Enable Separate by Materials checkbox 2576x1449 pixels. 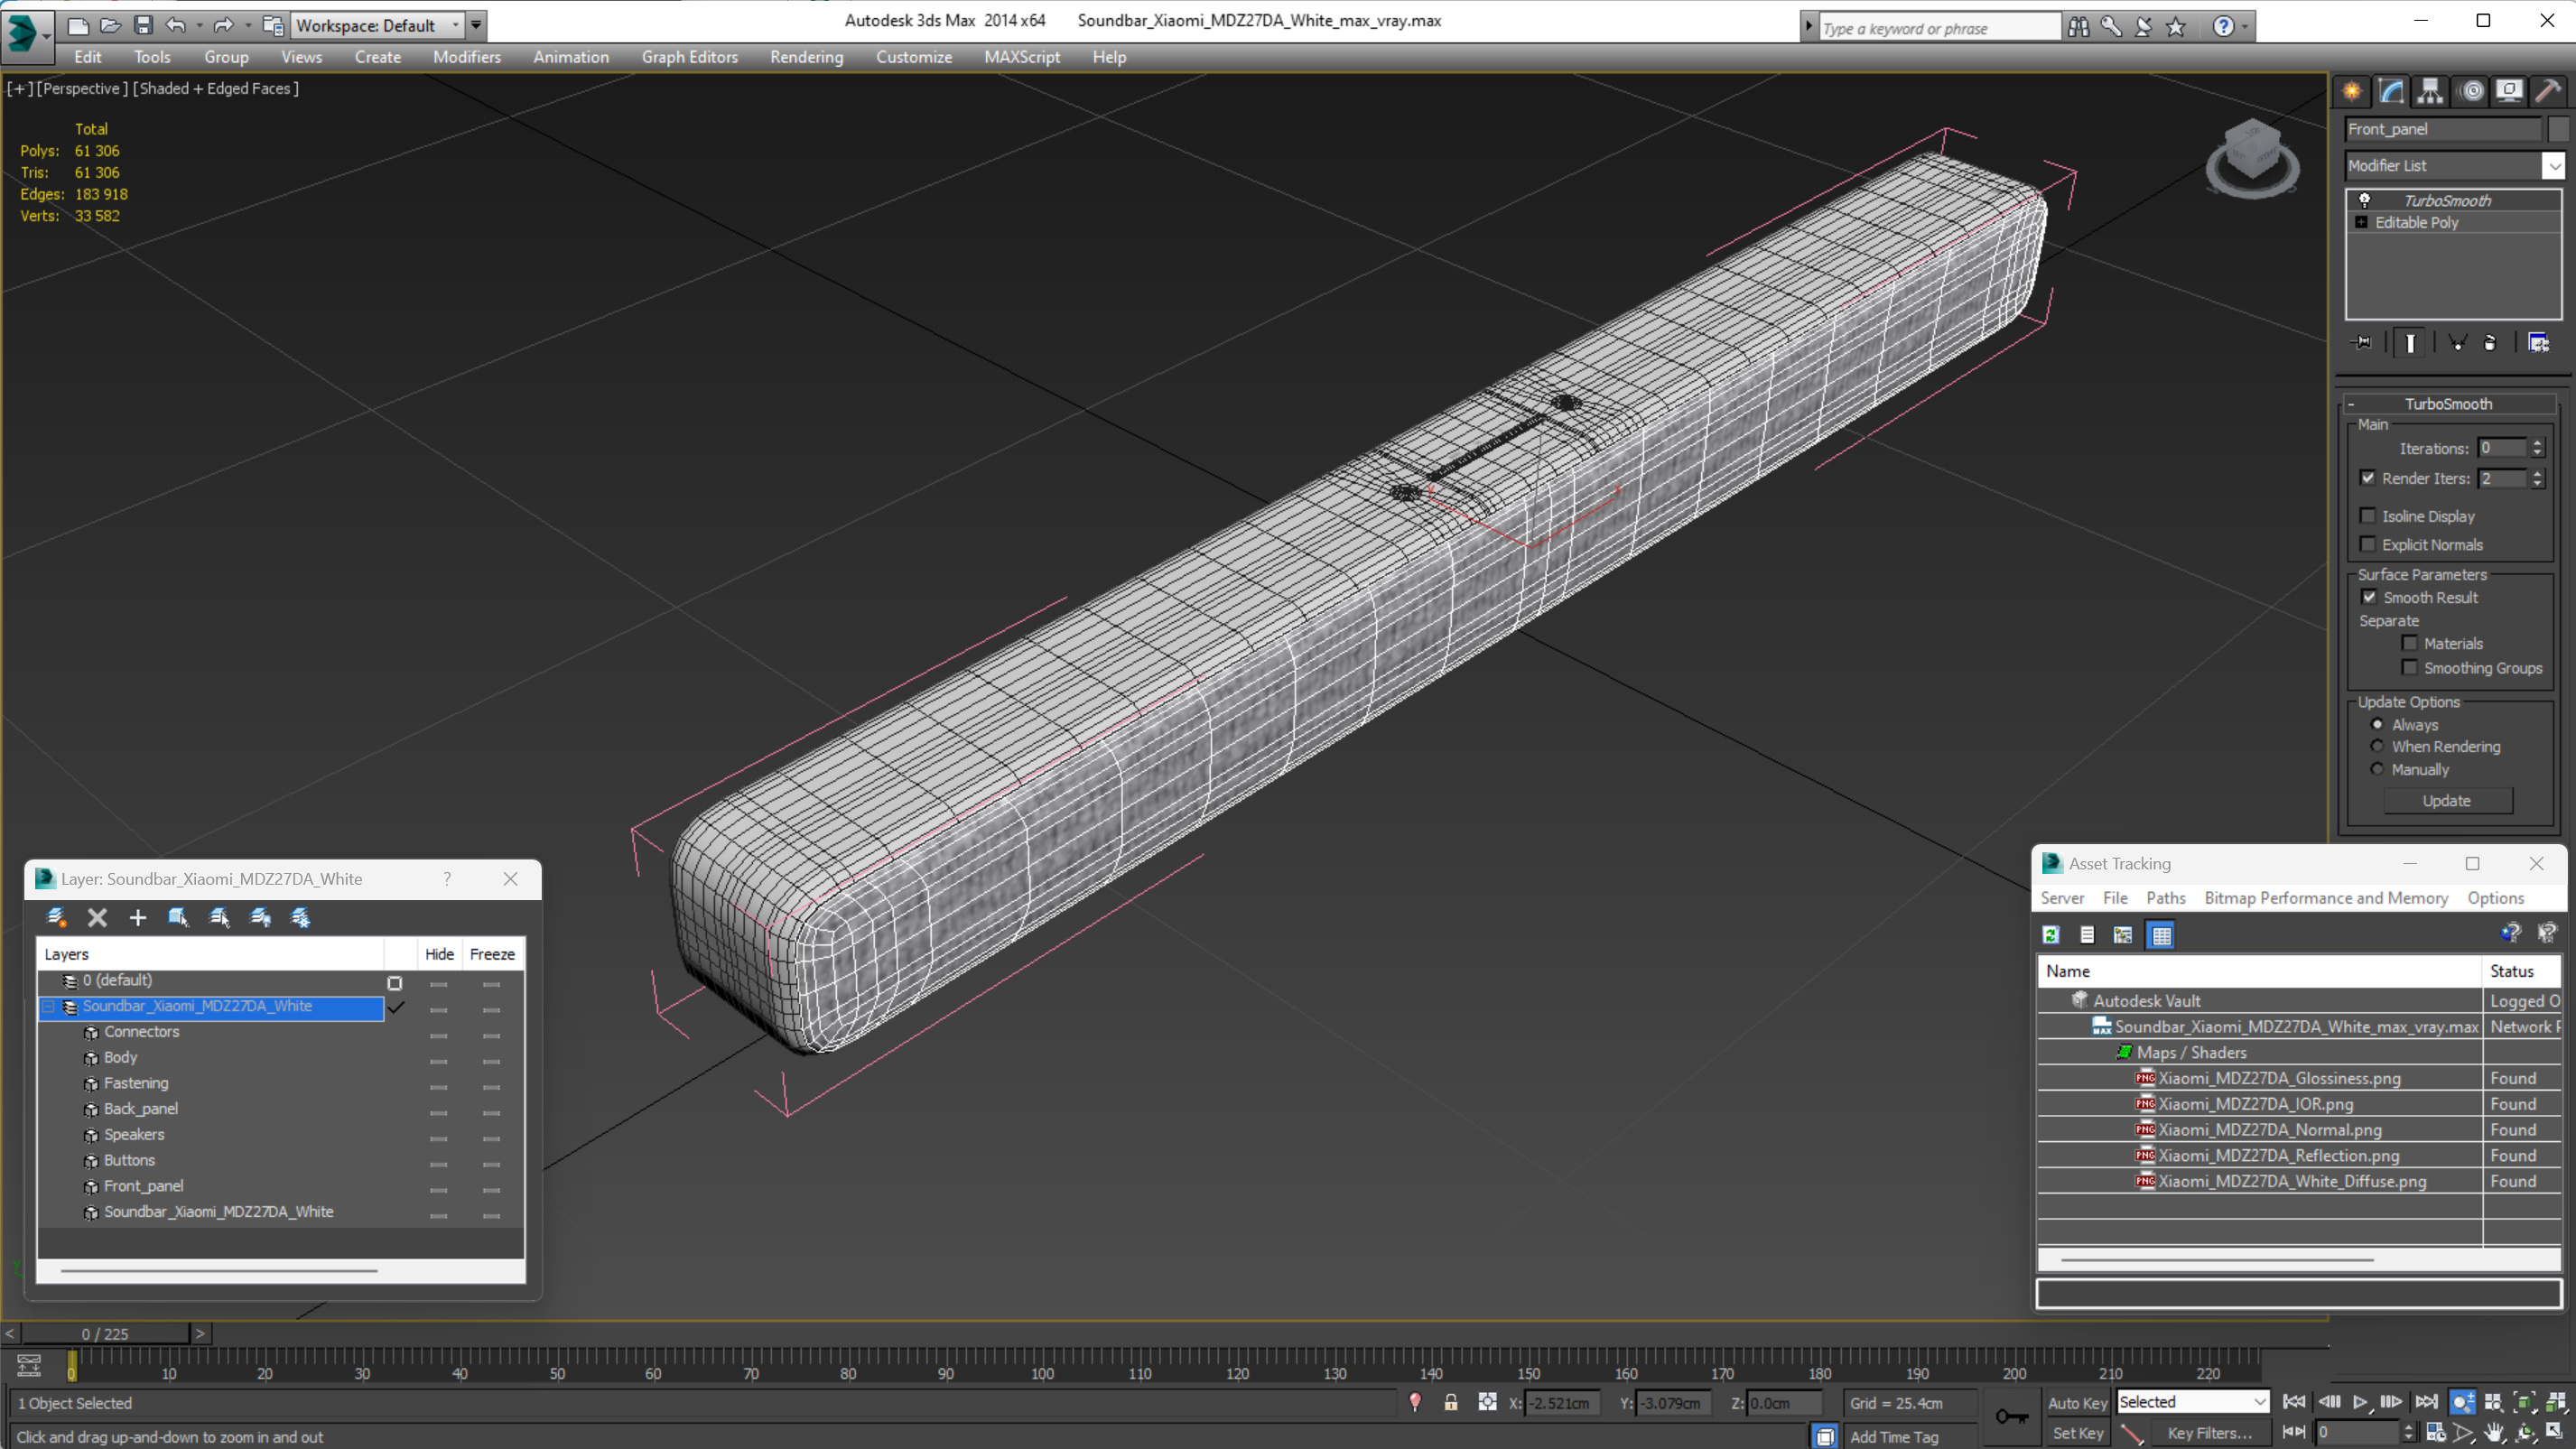pos(2410,643)
